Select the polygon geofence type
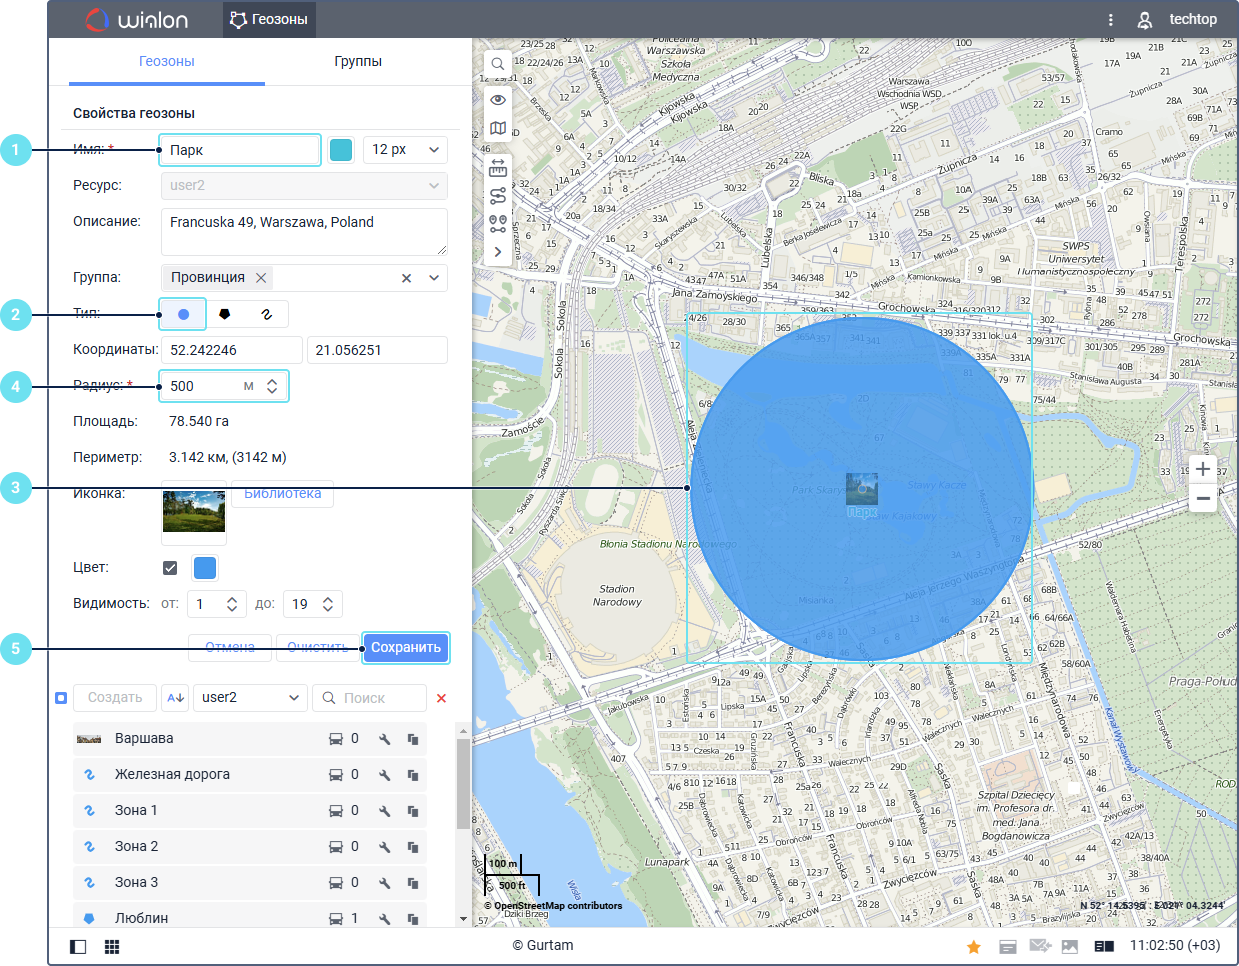1239x966 pixels. pos(225,314)
